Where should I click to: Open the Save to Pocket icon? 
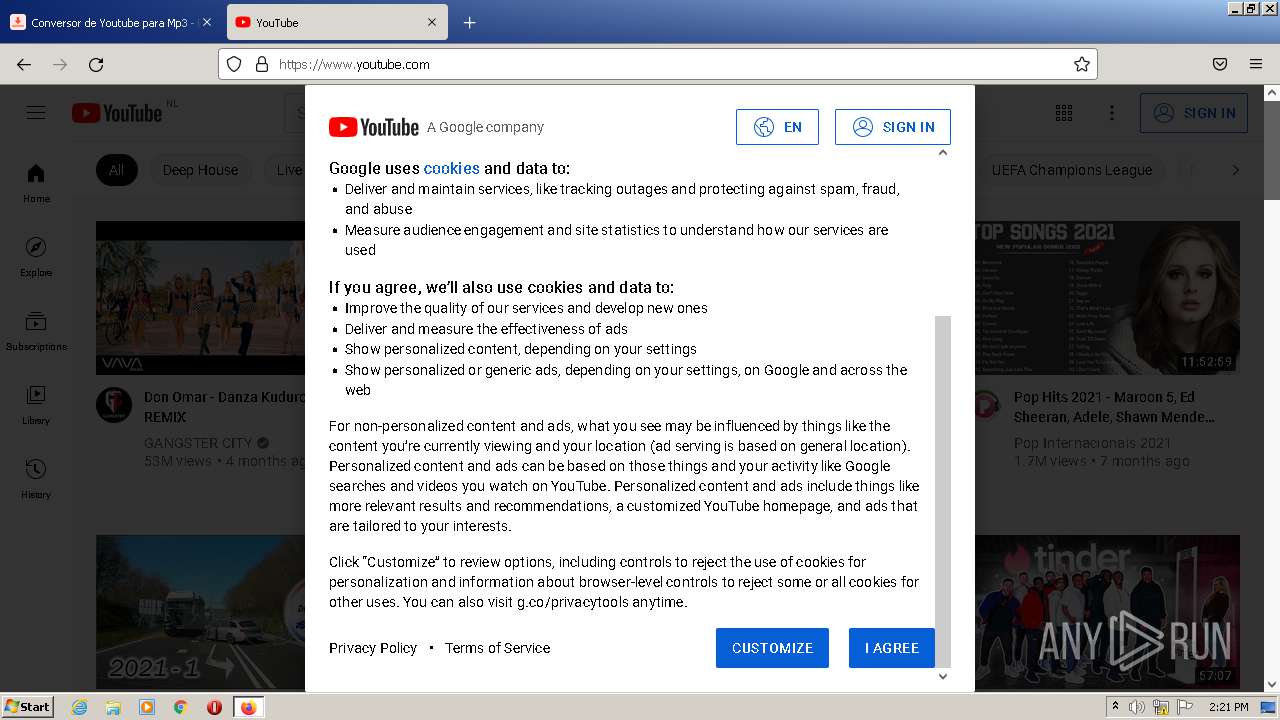(x=1220, y=64)
